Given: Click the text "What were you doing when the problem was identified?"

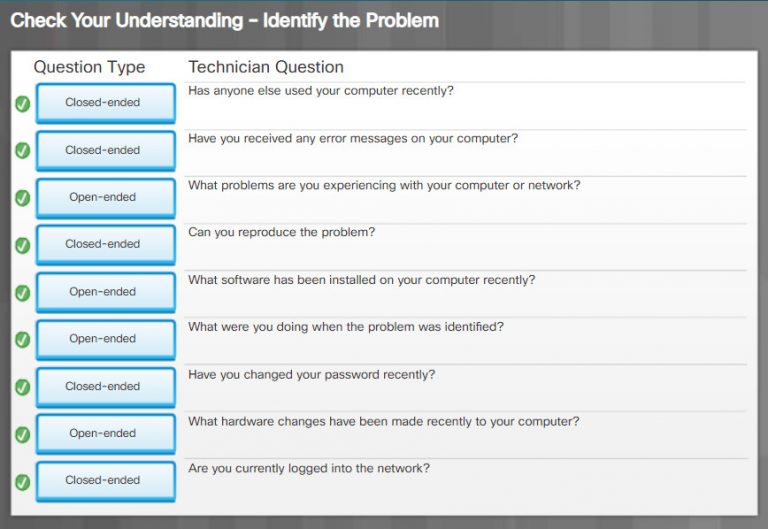Looking at the screenshot, I should (346, 327).
